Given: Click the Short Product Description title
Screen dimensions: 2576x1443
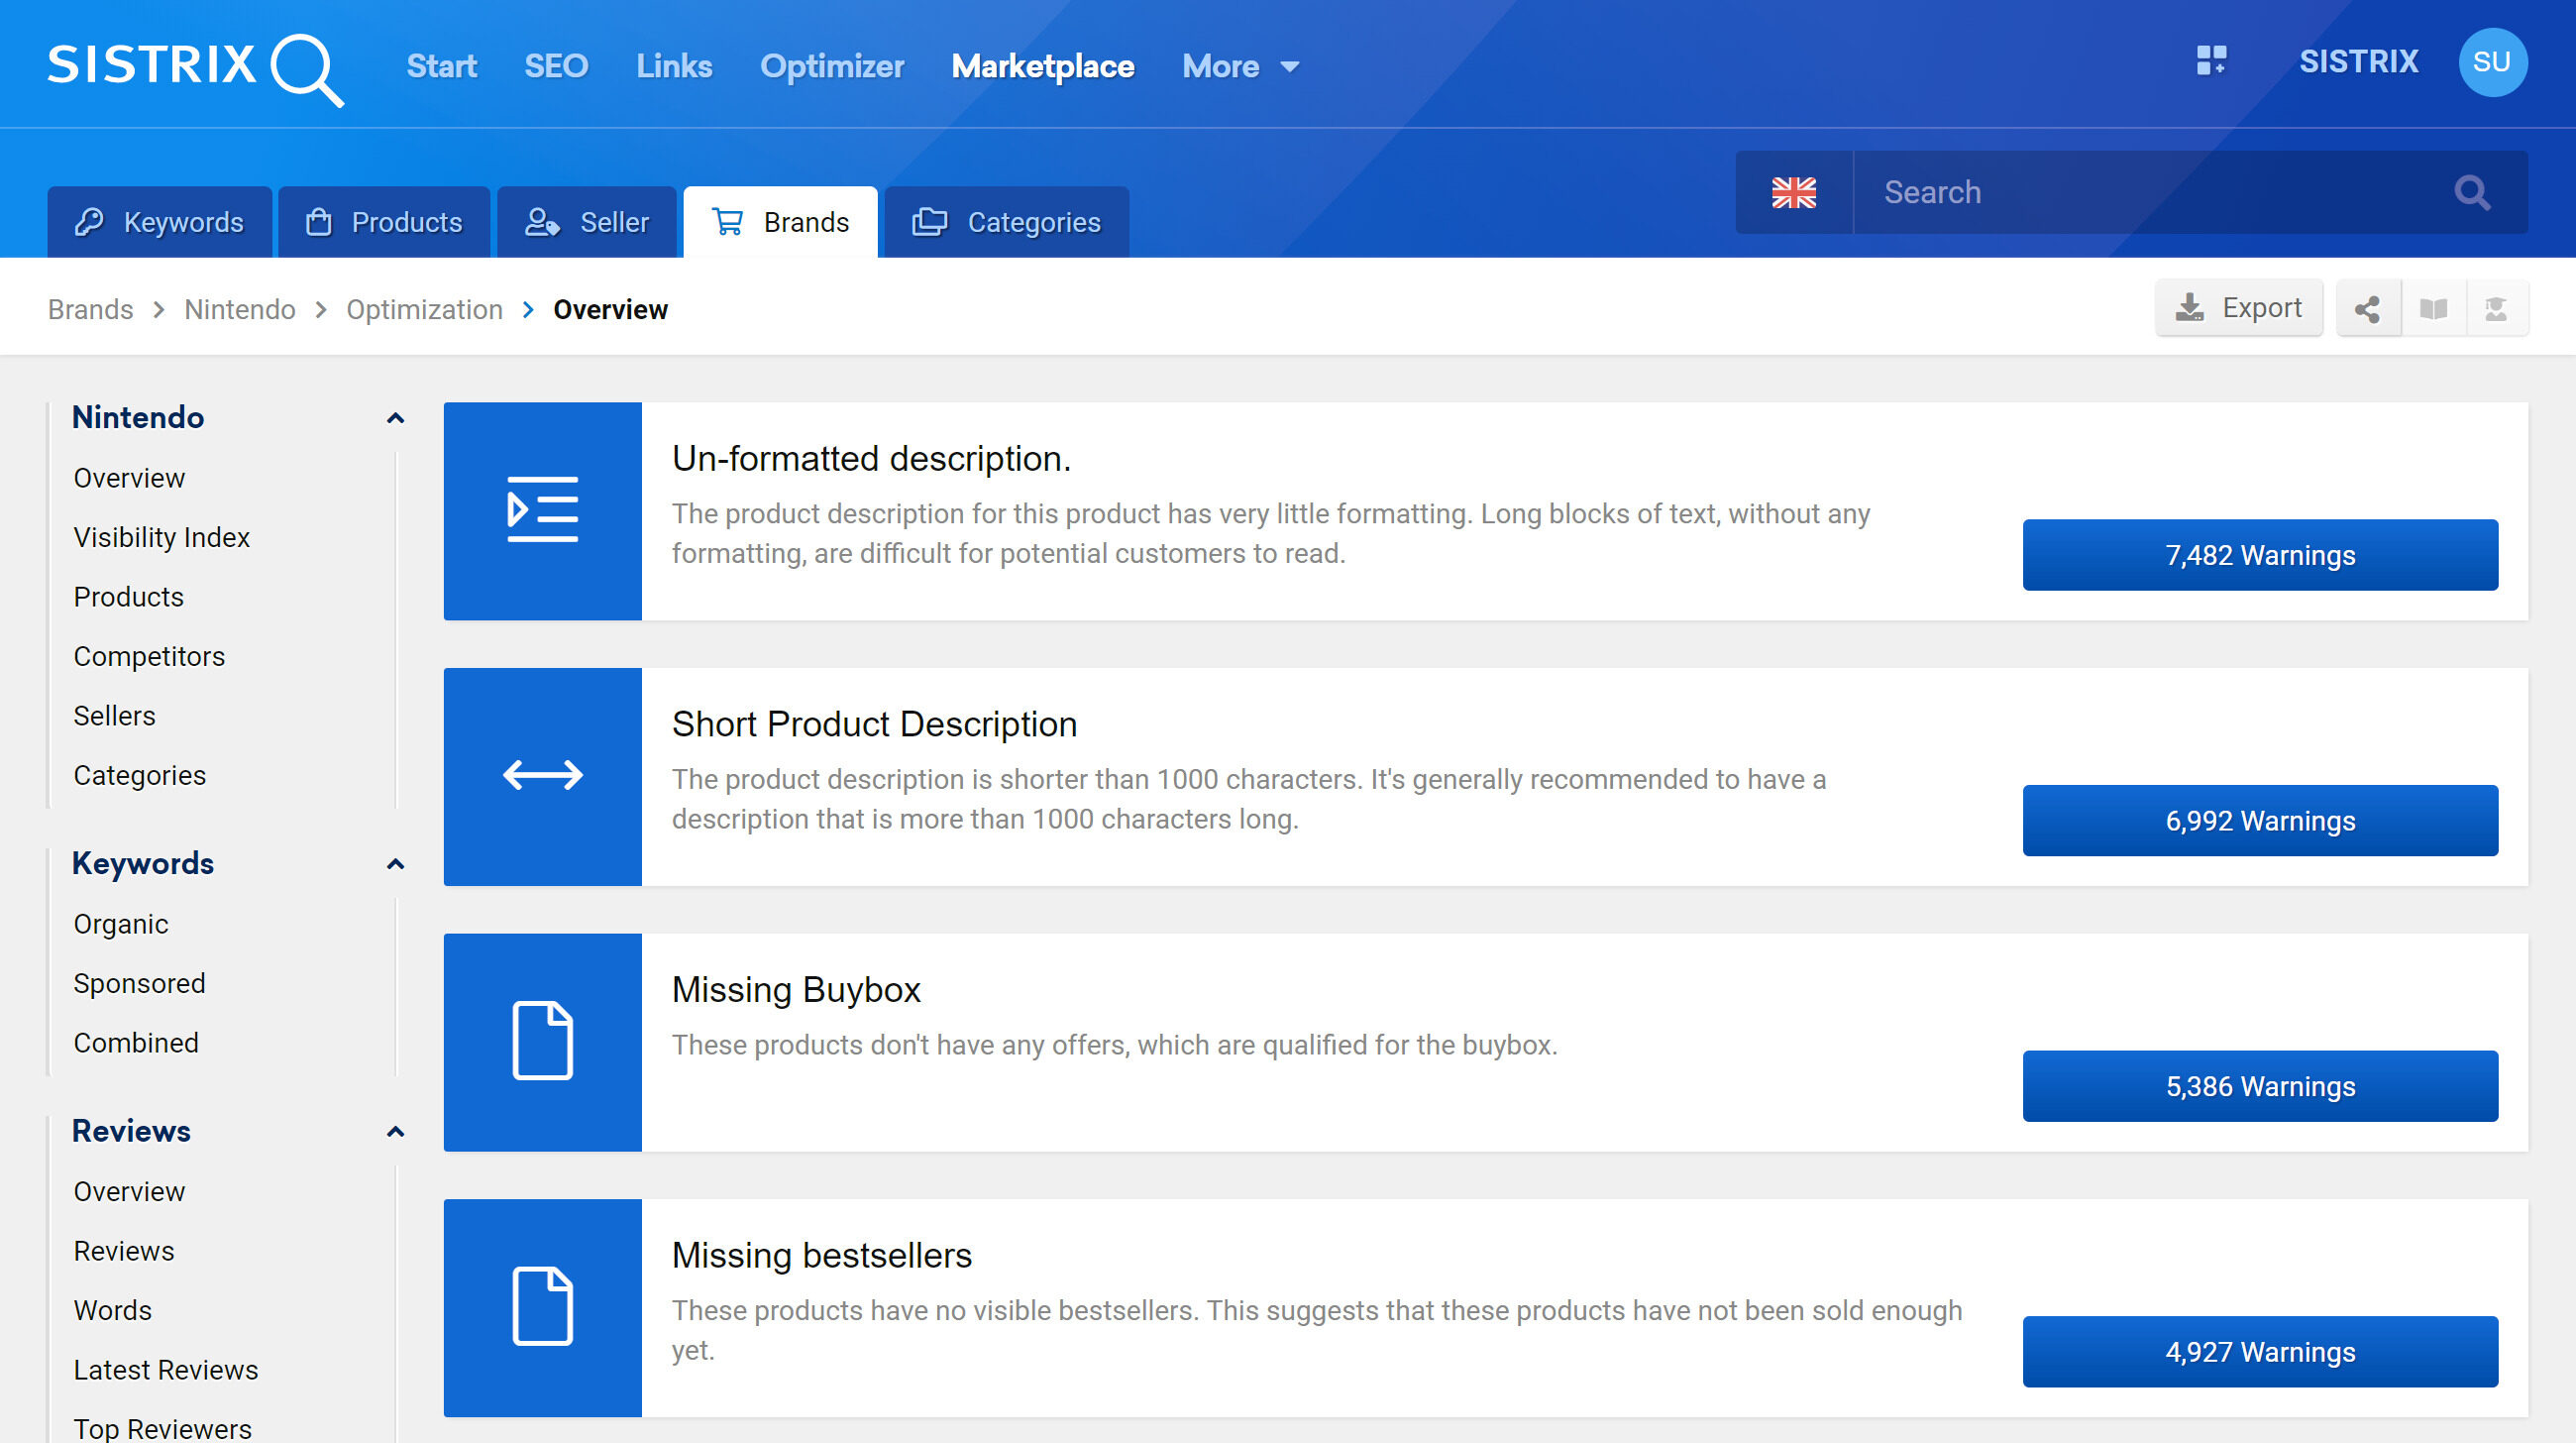Looking at the screenshot, I should pyautogui.click(x=874, y=724).
